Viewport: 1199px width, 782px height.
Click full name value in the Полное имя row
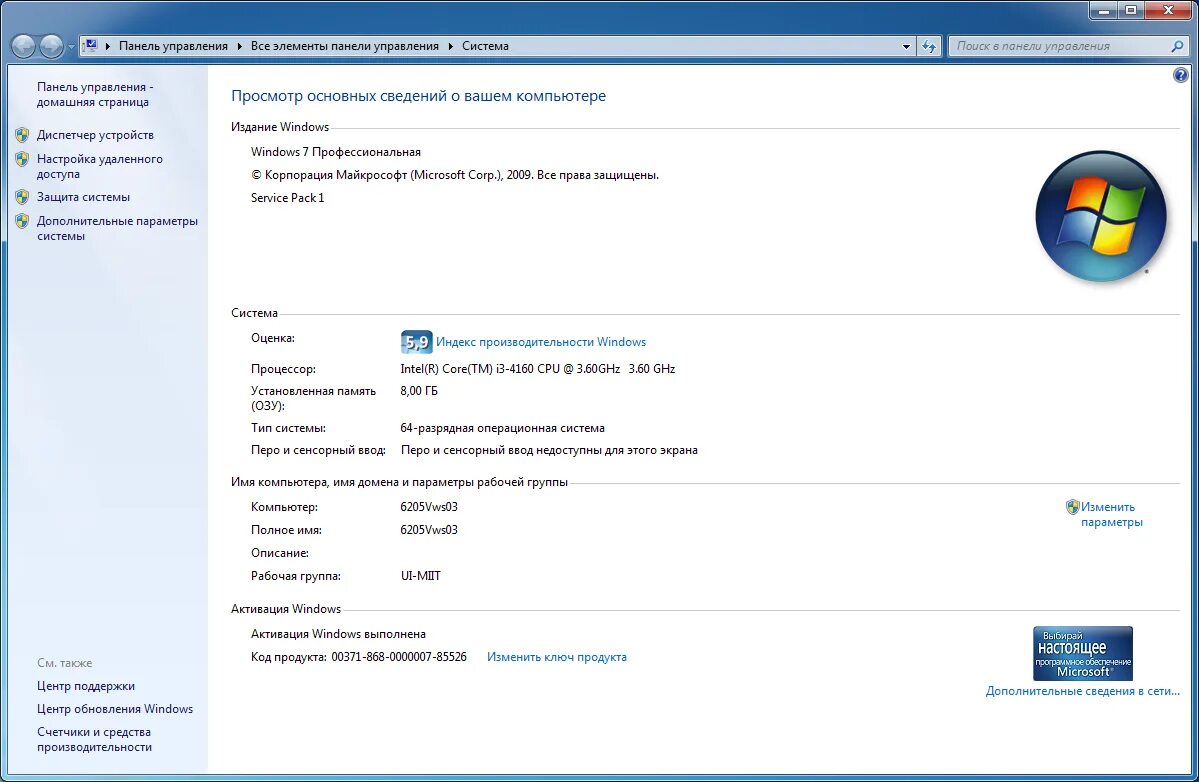coord(429,530)
